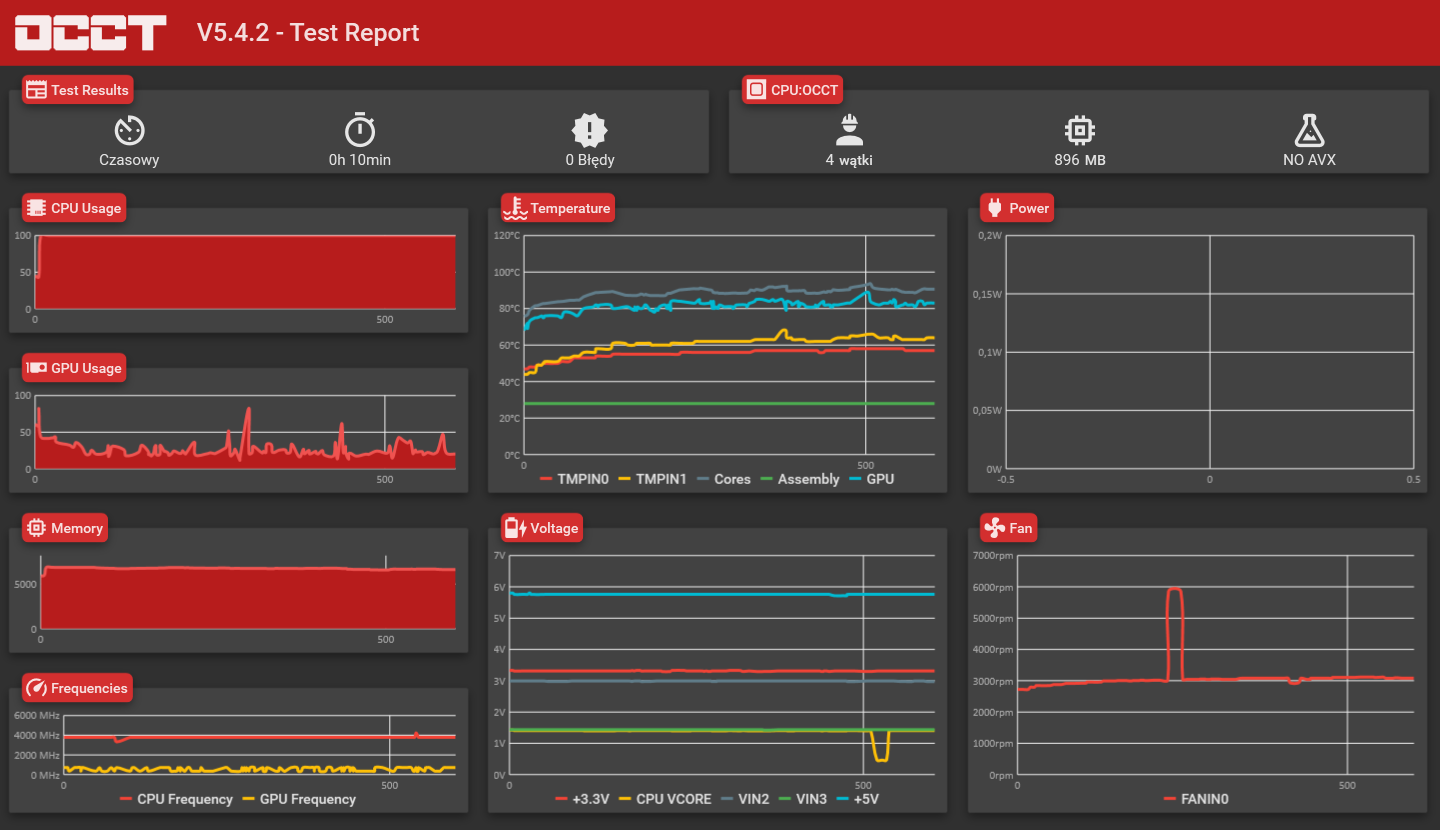This screenshot has height=830, width=1440.
Task: Click the stopwatch icon above 0h 10min
Action: pyautogui.click(x=360, y=129)
